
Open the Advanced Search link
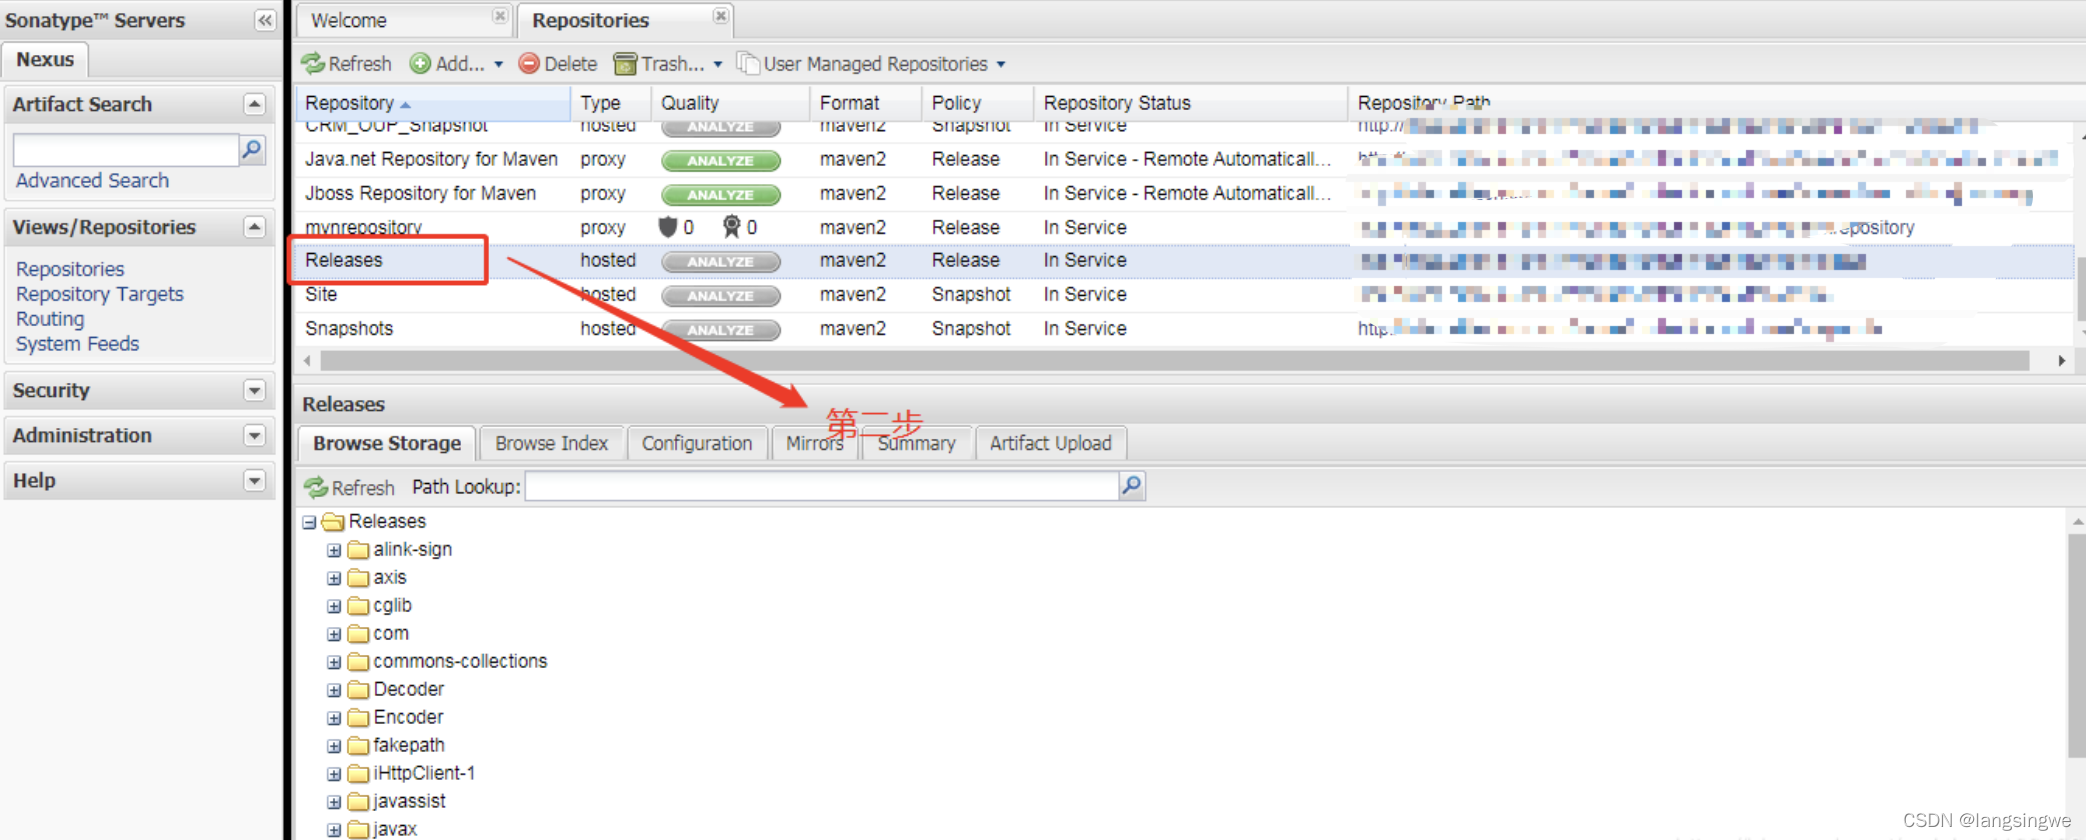coord(92,181)
